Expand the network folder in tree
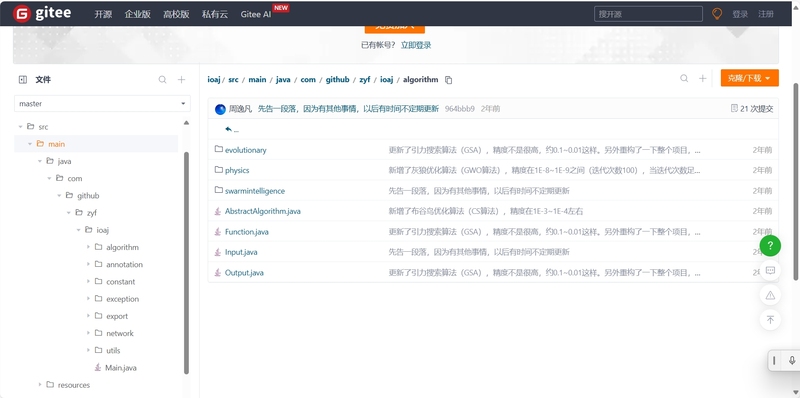 pos(88,333)
